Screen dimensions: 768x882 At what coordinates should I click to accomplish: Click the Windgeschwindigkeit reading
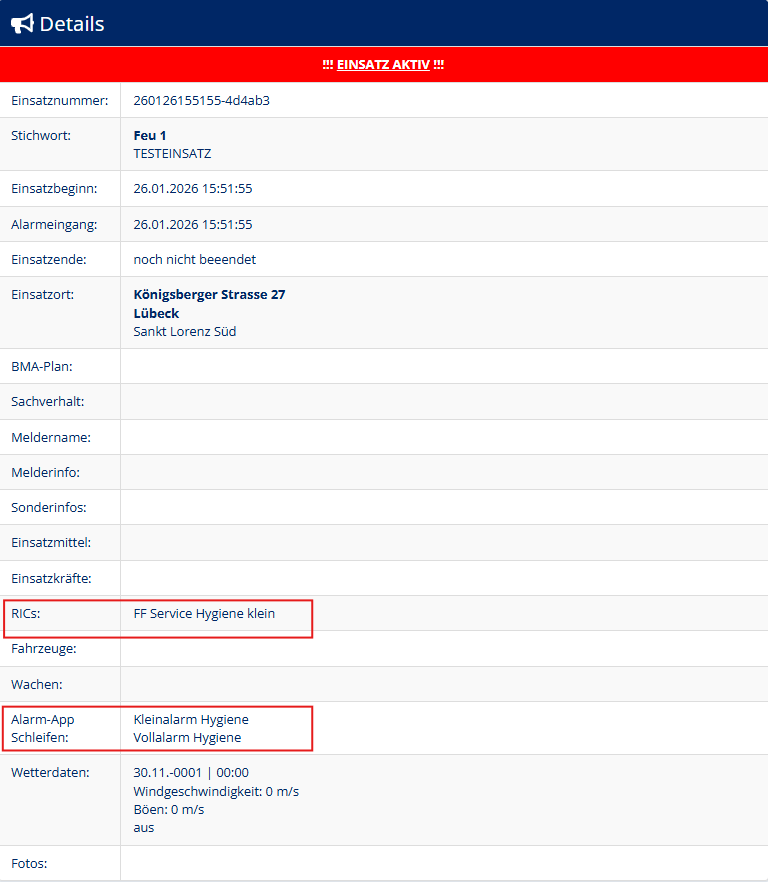coord(216,791)
